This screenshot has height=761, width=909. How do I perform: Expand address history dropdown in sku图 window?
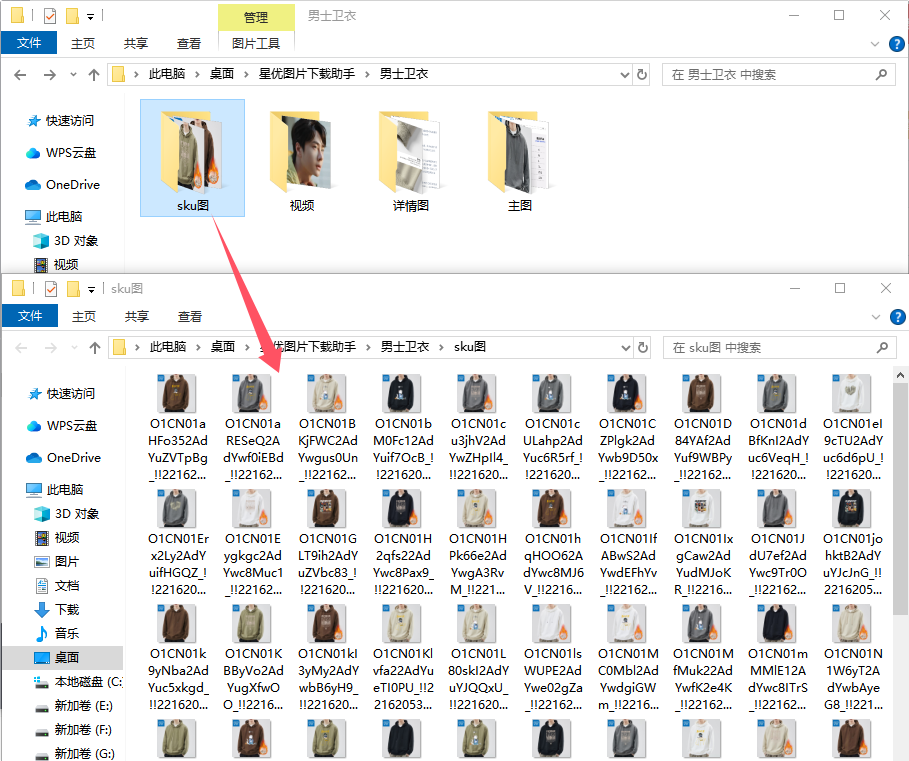pyautogui.click(x=626, y=348)
